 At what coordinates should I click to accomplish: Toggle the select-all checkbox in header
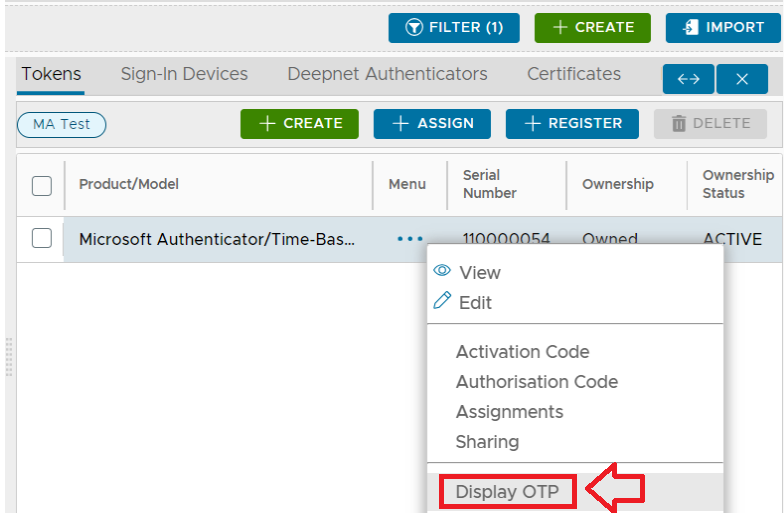pos(42,185)
